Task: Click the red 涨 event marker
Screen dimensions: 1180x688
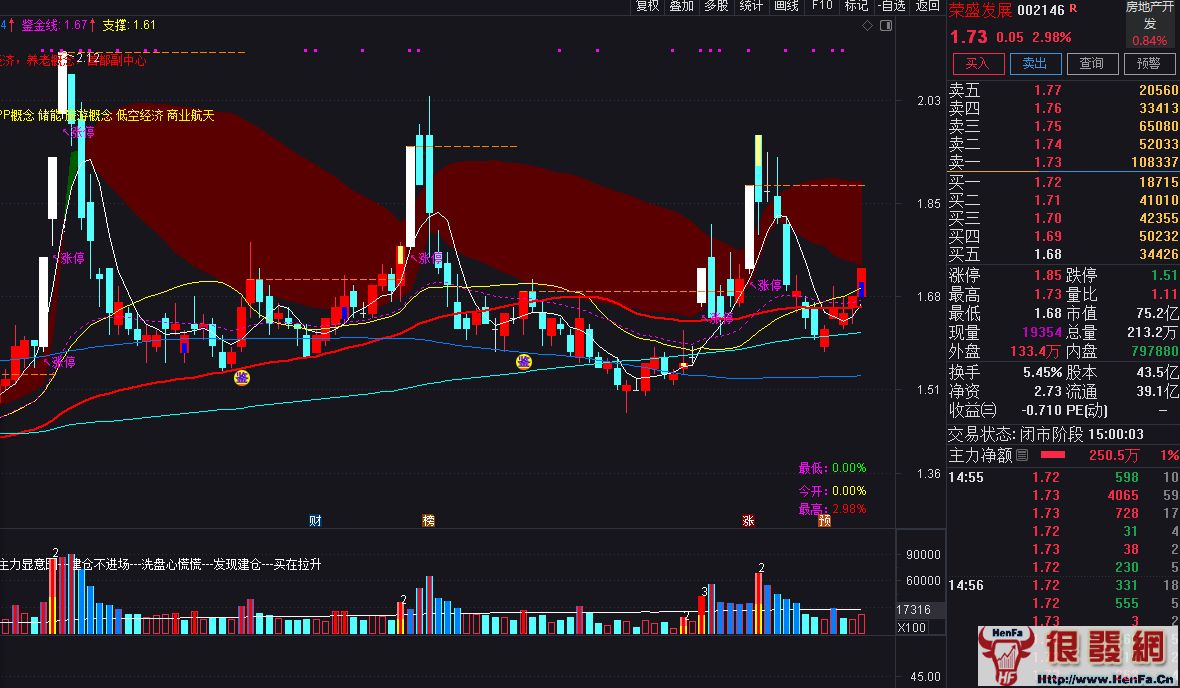Action: 748,521
